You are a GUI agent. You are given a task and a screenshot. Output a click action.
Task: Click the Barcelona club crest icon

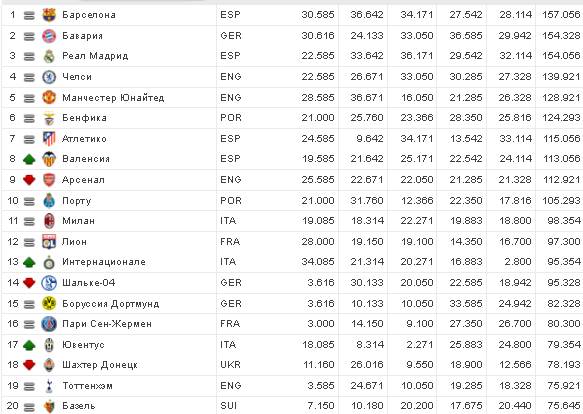(x=49, y=15)
